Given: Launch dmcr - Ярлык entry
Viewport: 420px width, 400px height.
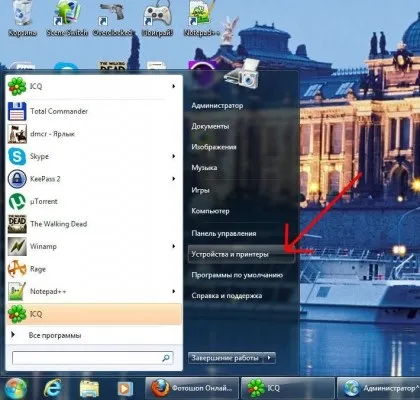Looking at the screenshot, I should pos(94,134).
